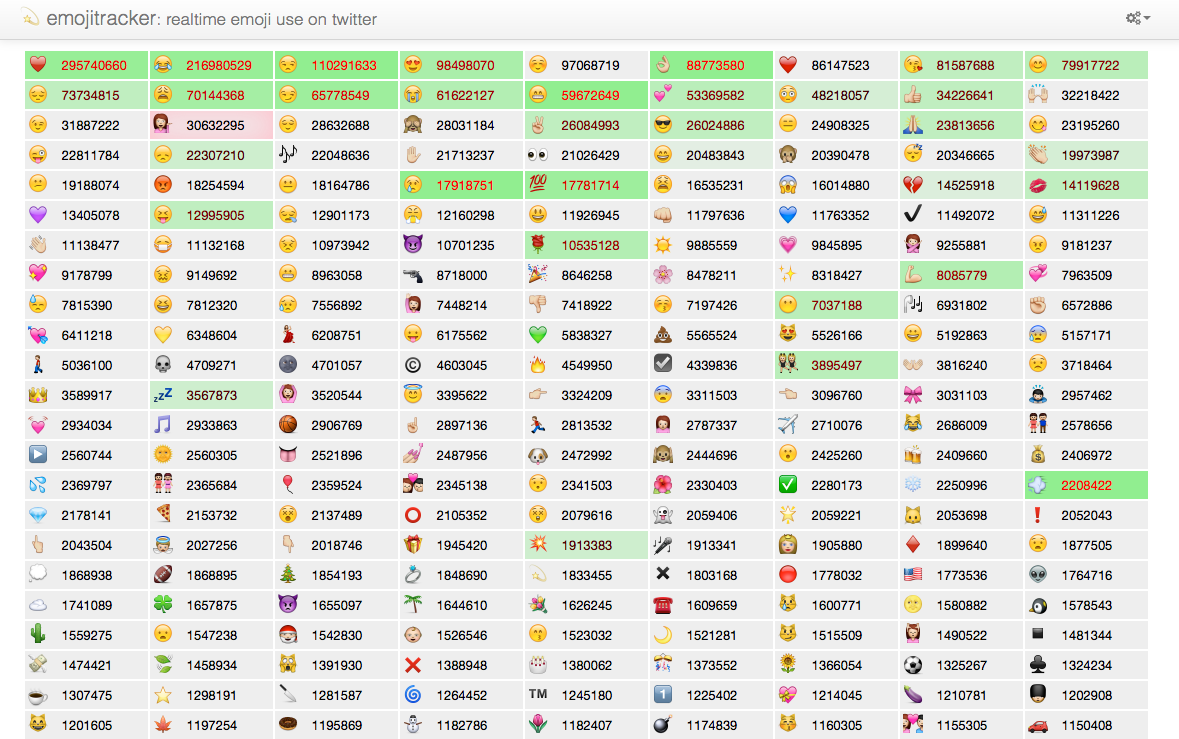Click the count 216980529
Viewport: 1179px width, 739px height.
219,65
